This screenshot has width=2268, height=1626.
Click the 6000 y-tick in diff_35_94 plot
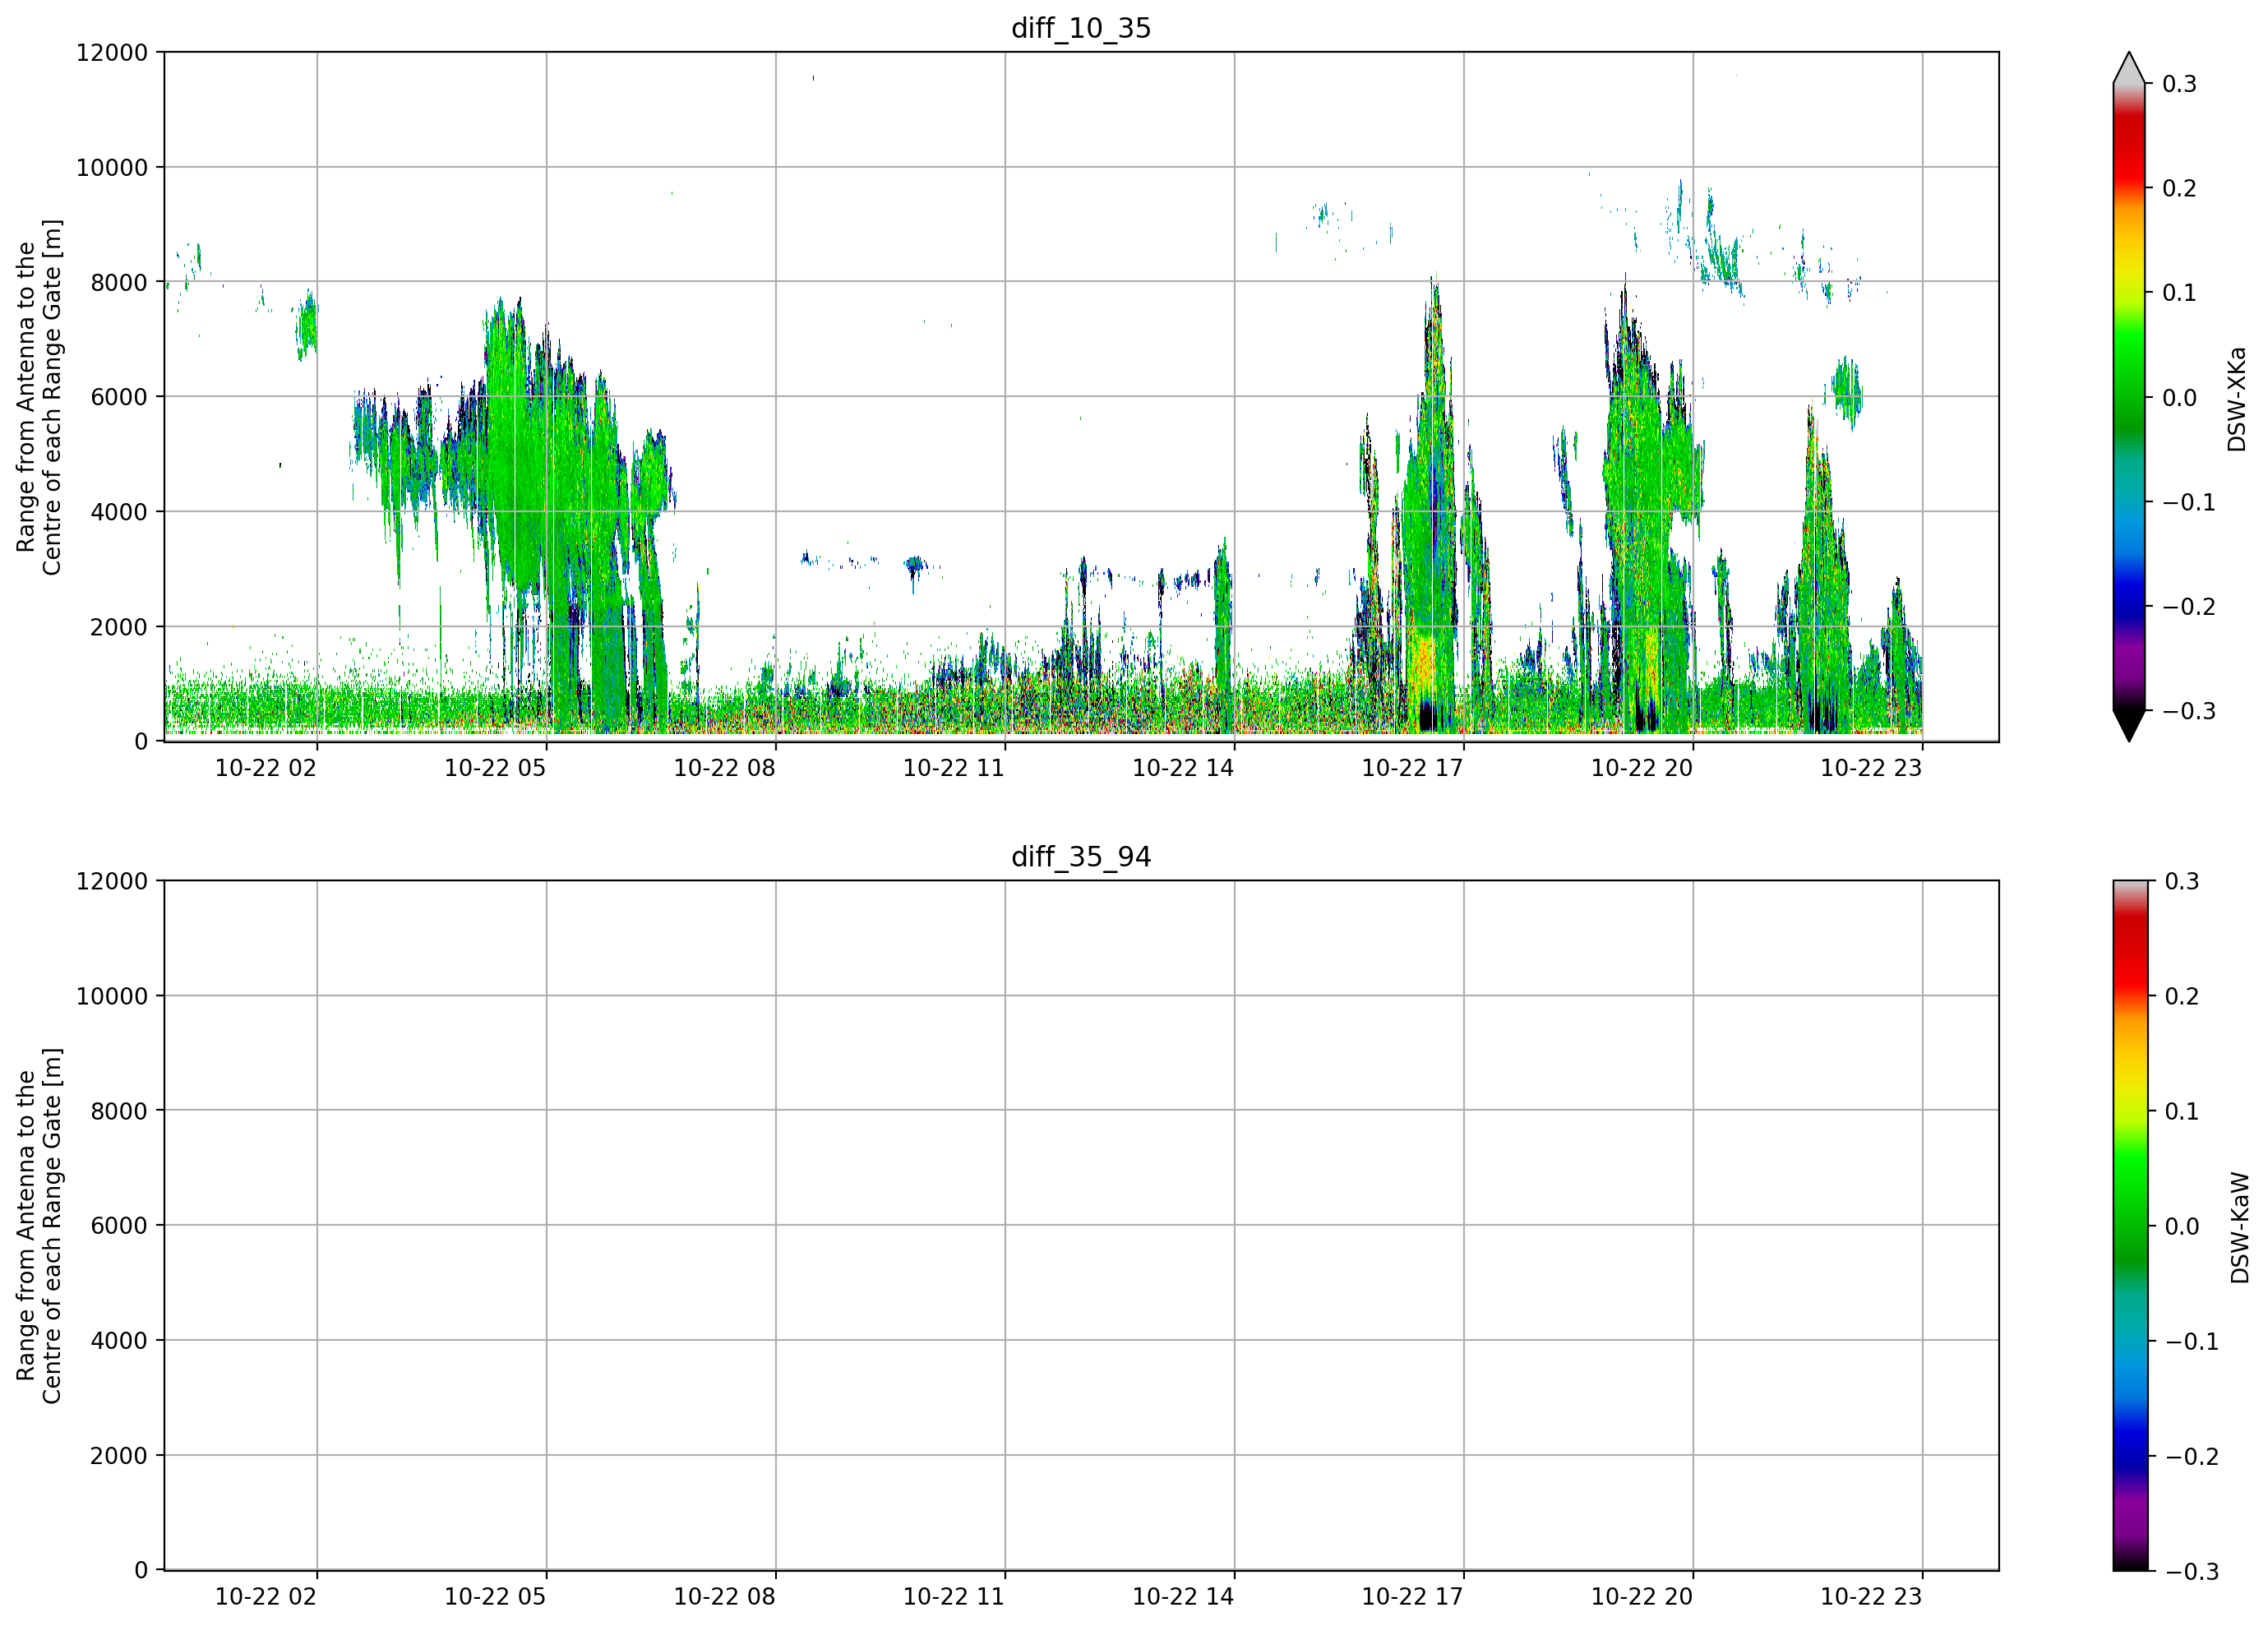(119, 1226)
